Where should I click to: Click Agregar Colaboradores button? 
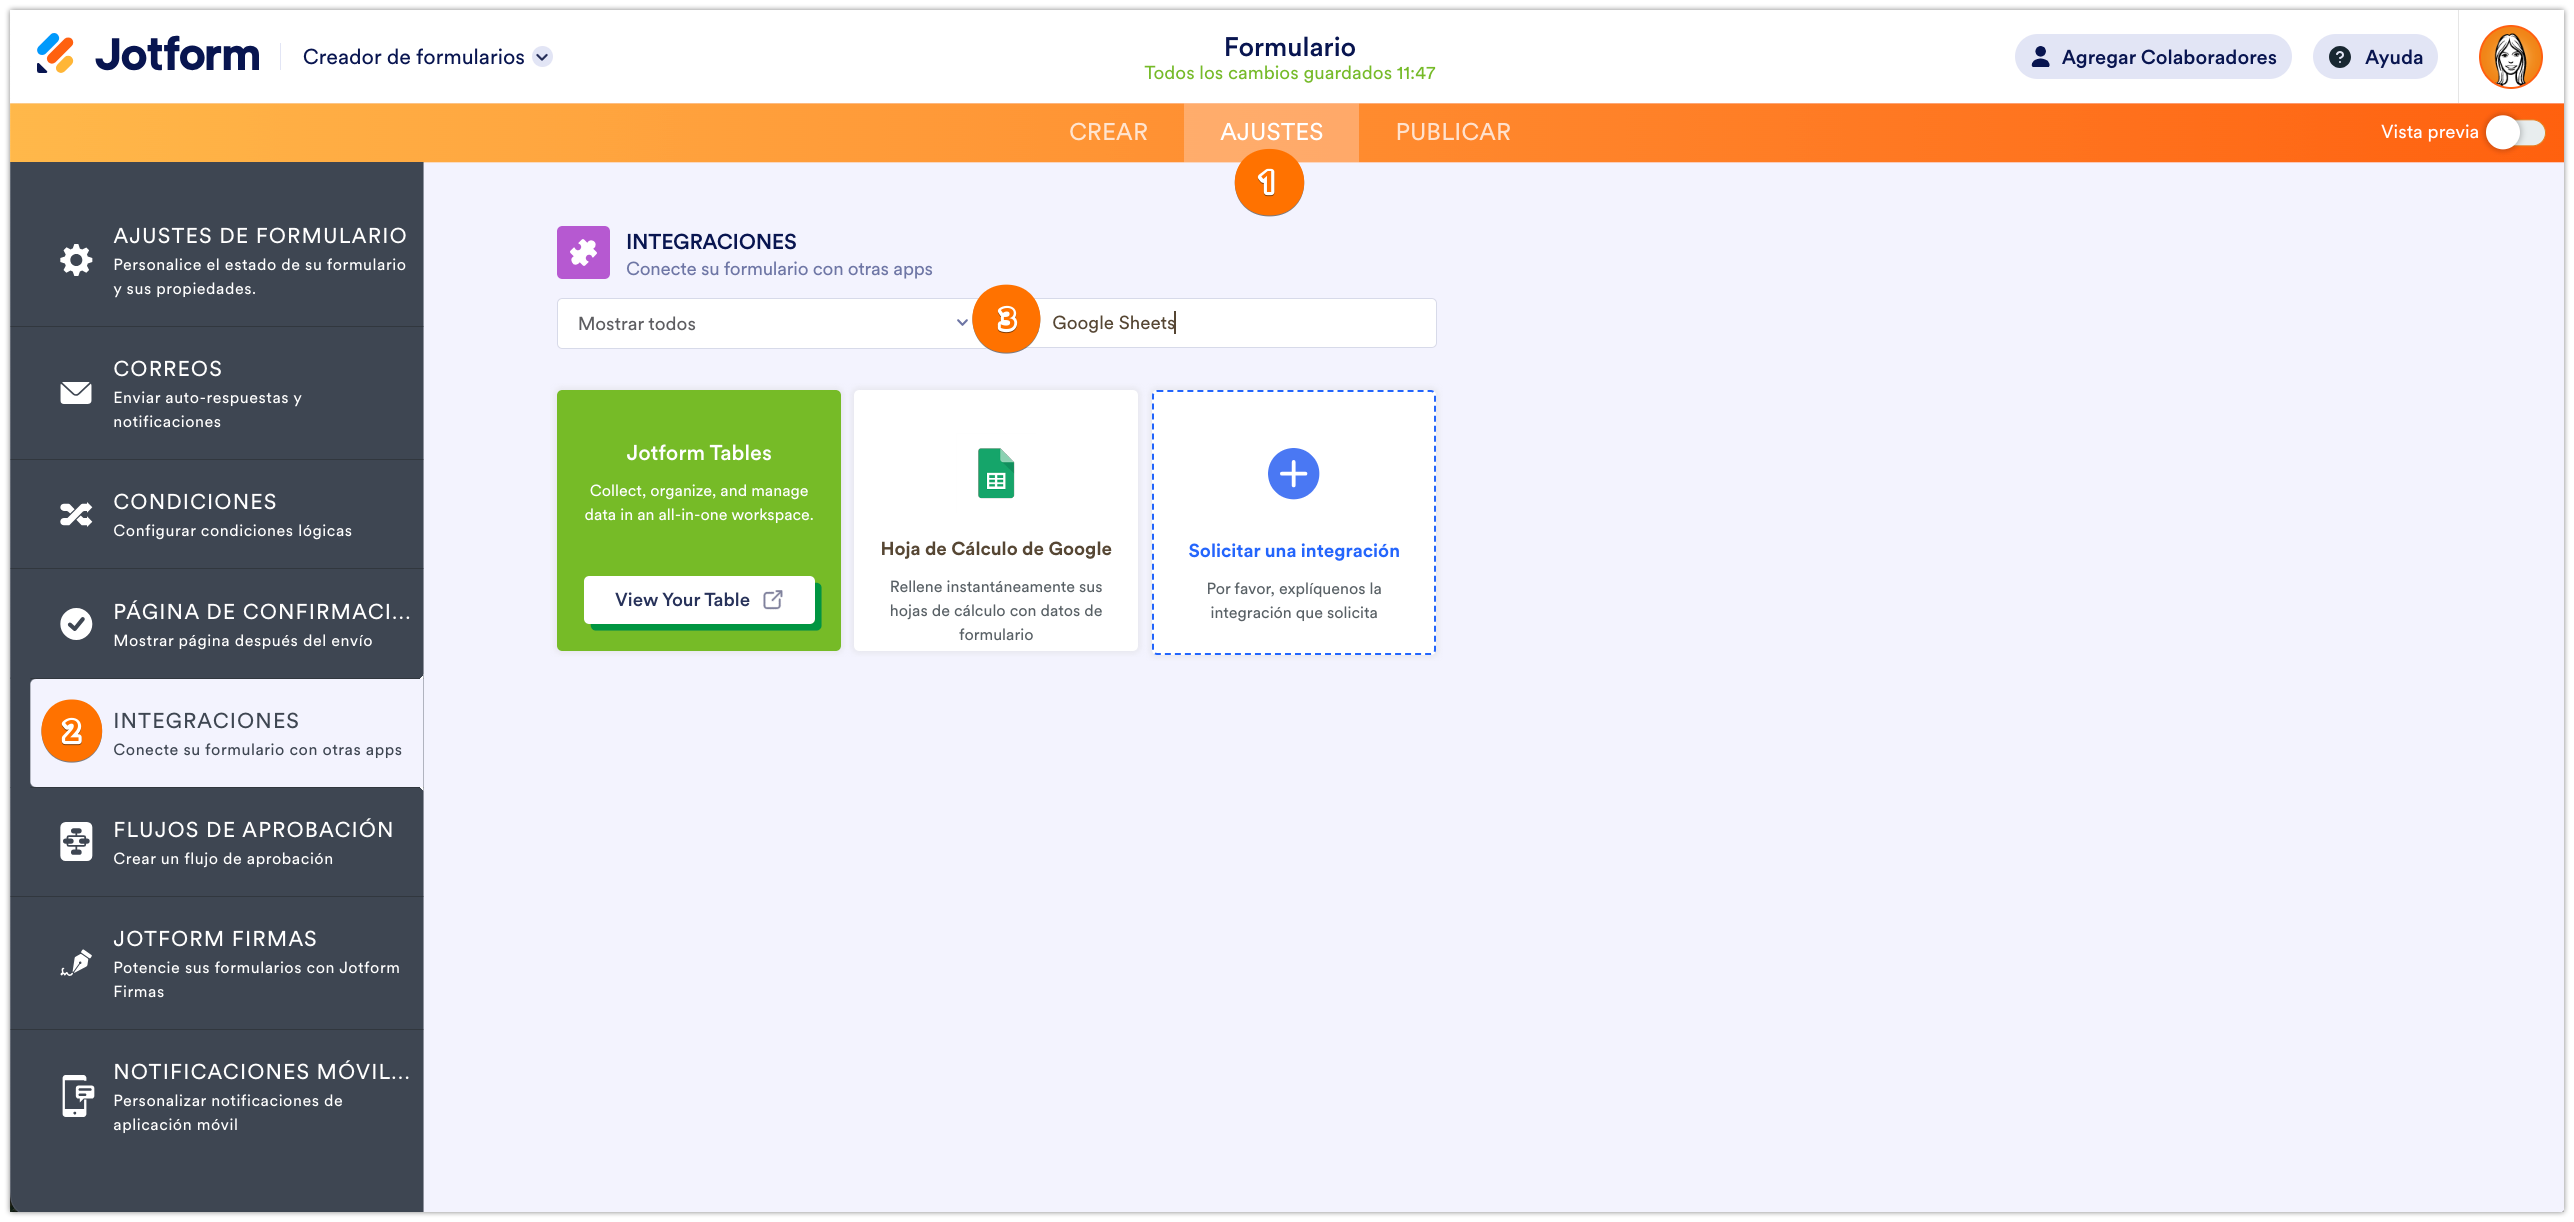[2153, 57]
